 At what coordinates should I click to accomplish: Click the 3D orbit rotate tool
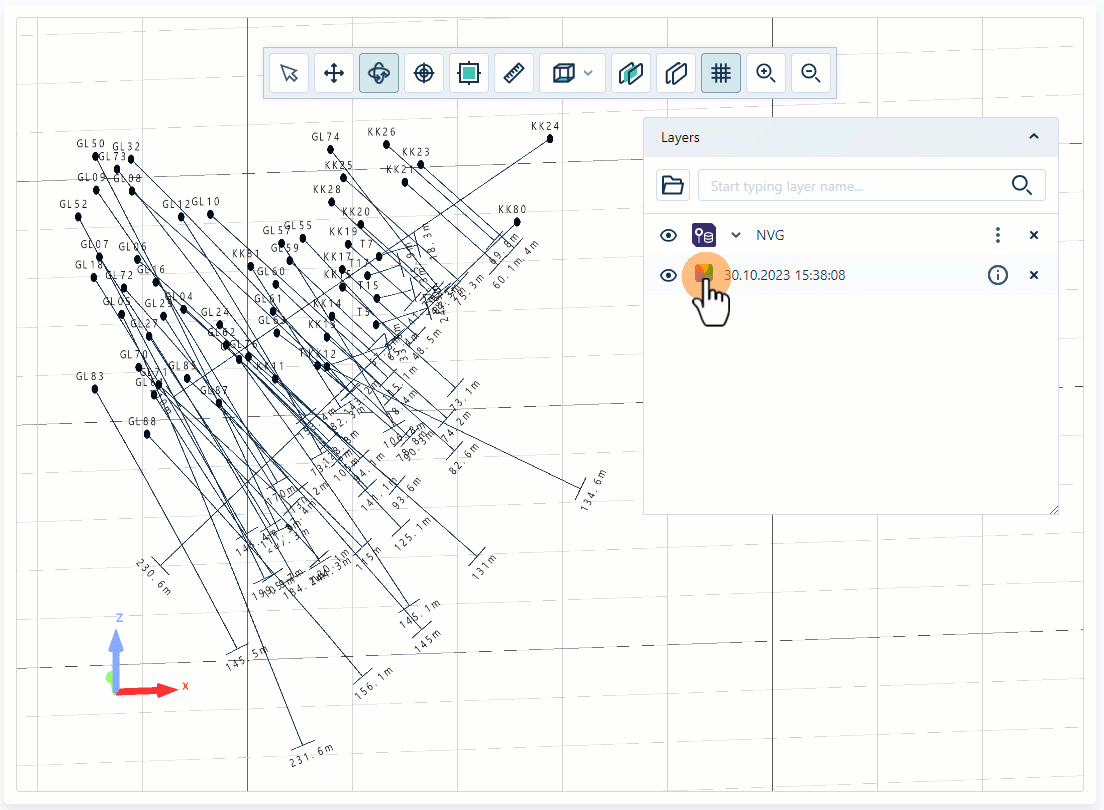click(379, 73)
